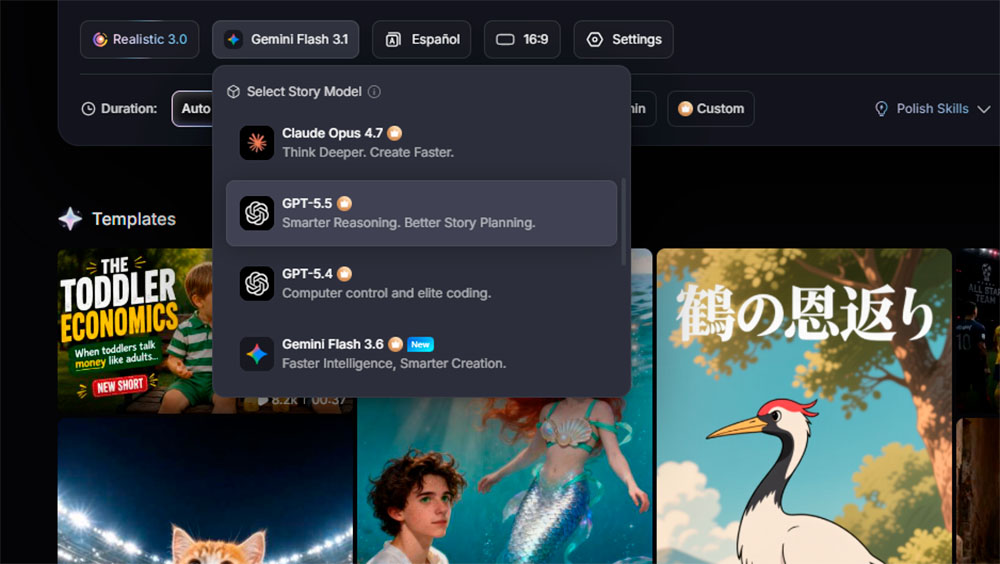Click the Realistic 3.0 swirl icon

click(100, 40)
